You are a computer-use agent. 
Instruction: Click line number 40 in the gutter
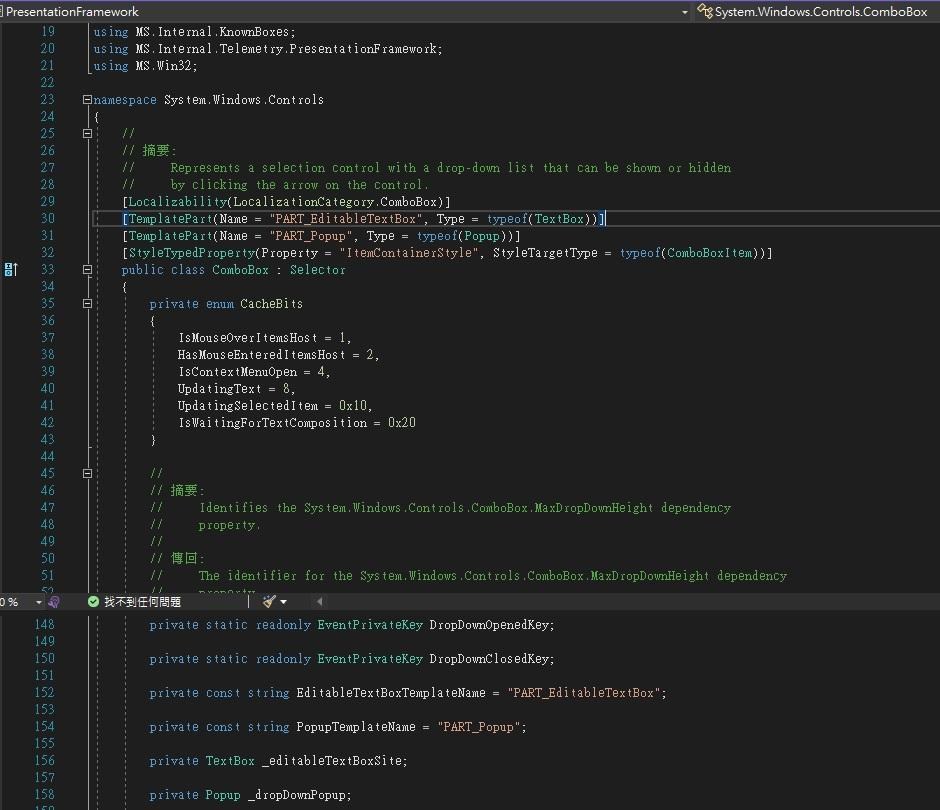coord(47,389)
